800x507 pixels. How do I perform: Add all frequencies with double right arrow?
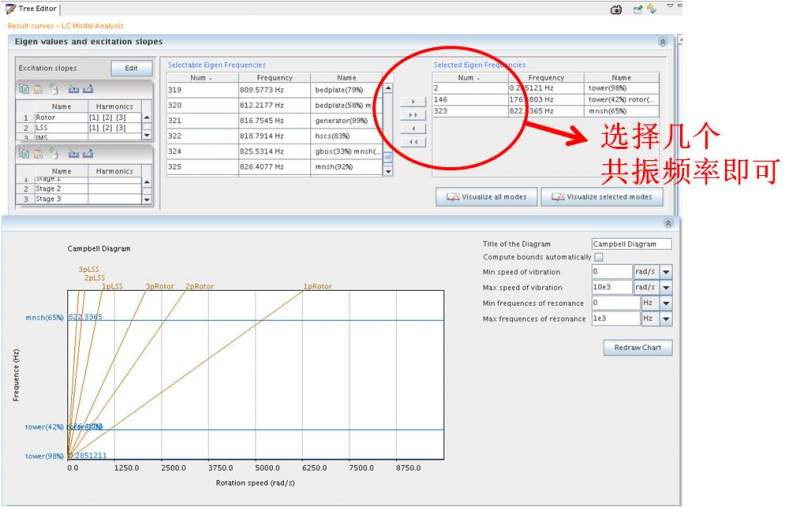click(x=413, y=115)
